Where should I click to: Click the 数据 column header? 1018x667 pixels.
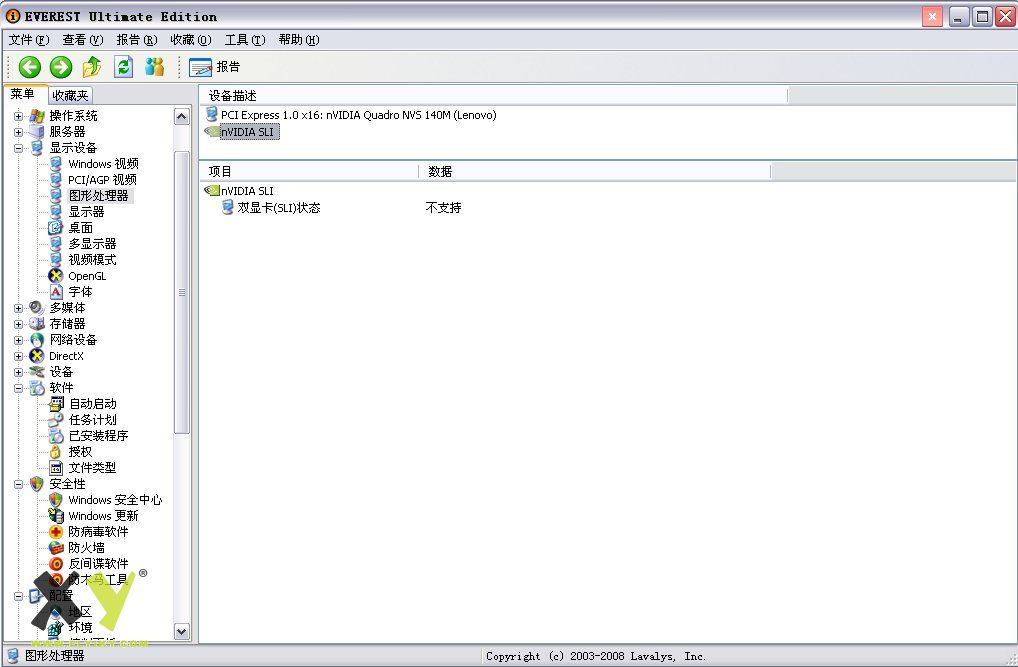pos(595,171)
